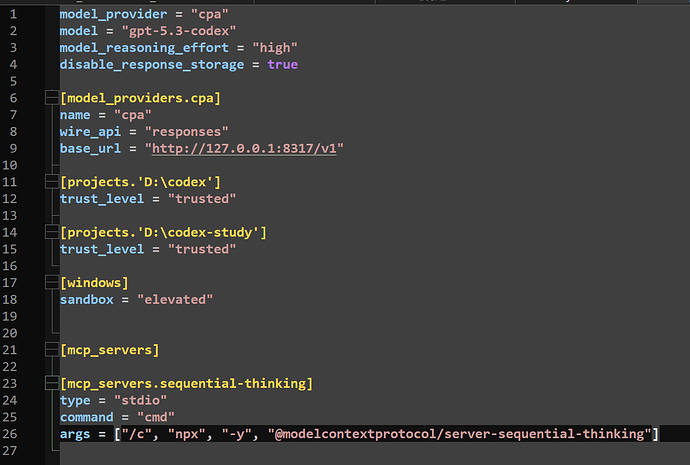Click the [windows] header text
The width and height of the screenshot is (690, 465).
click(x=94, y=283)
